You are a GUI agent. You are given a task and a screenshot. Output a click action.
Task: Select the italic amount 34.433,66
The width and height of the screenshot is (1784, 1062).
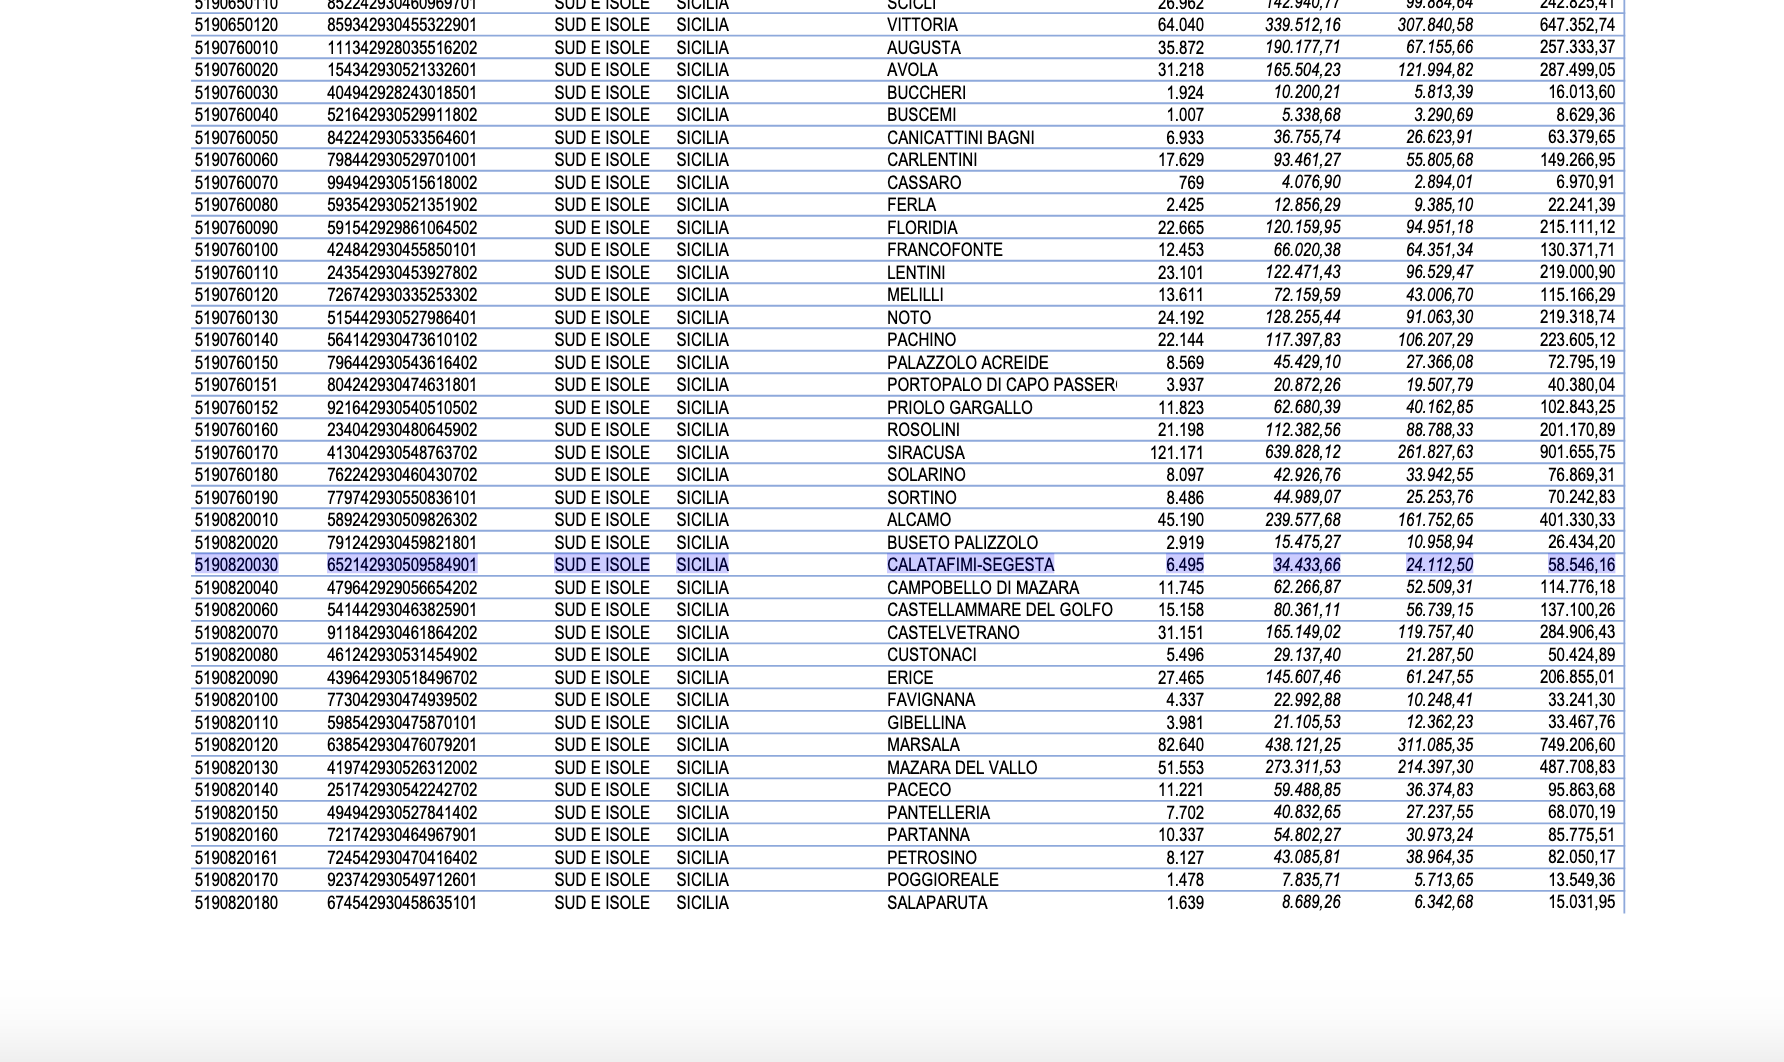pyautogui.click(x=1307, y=565)
